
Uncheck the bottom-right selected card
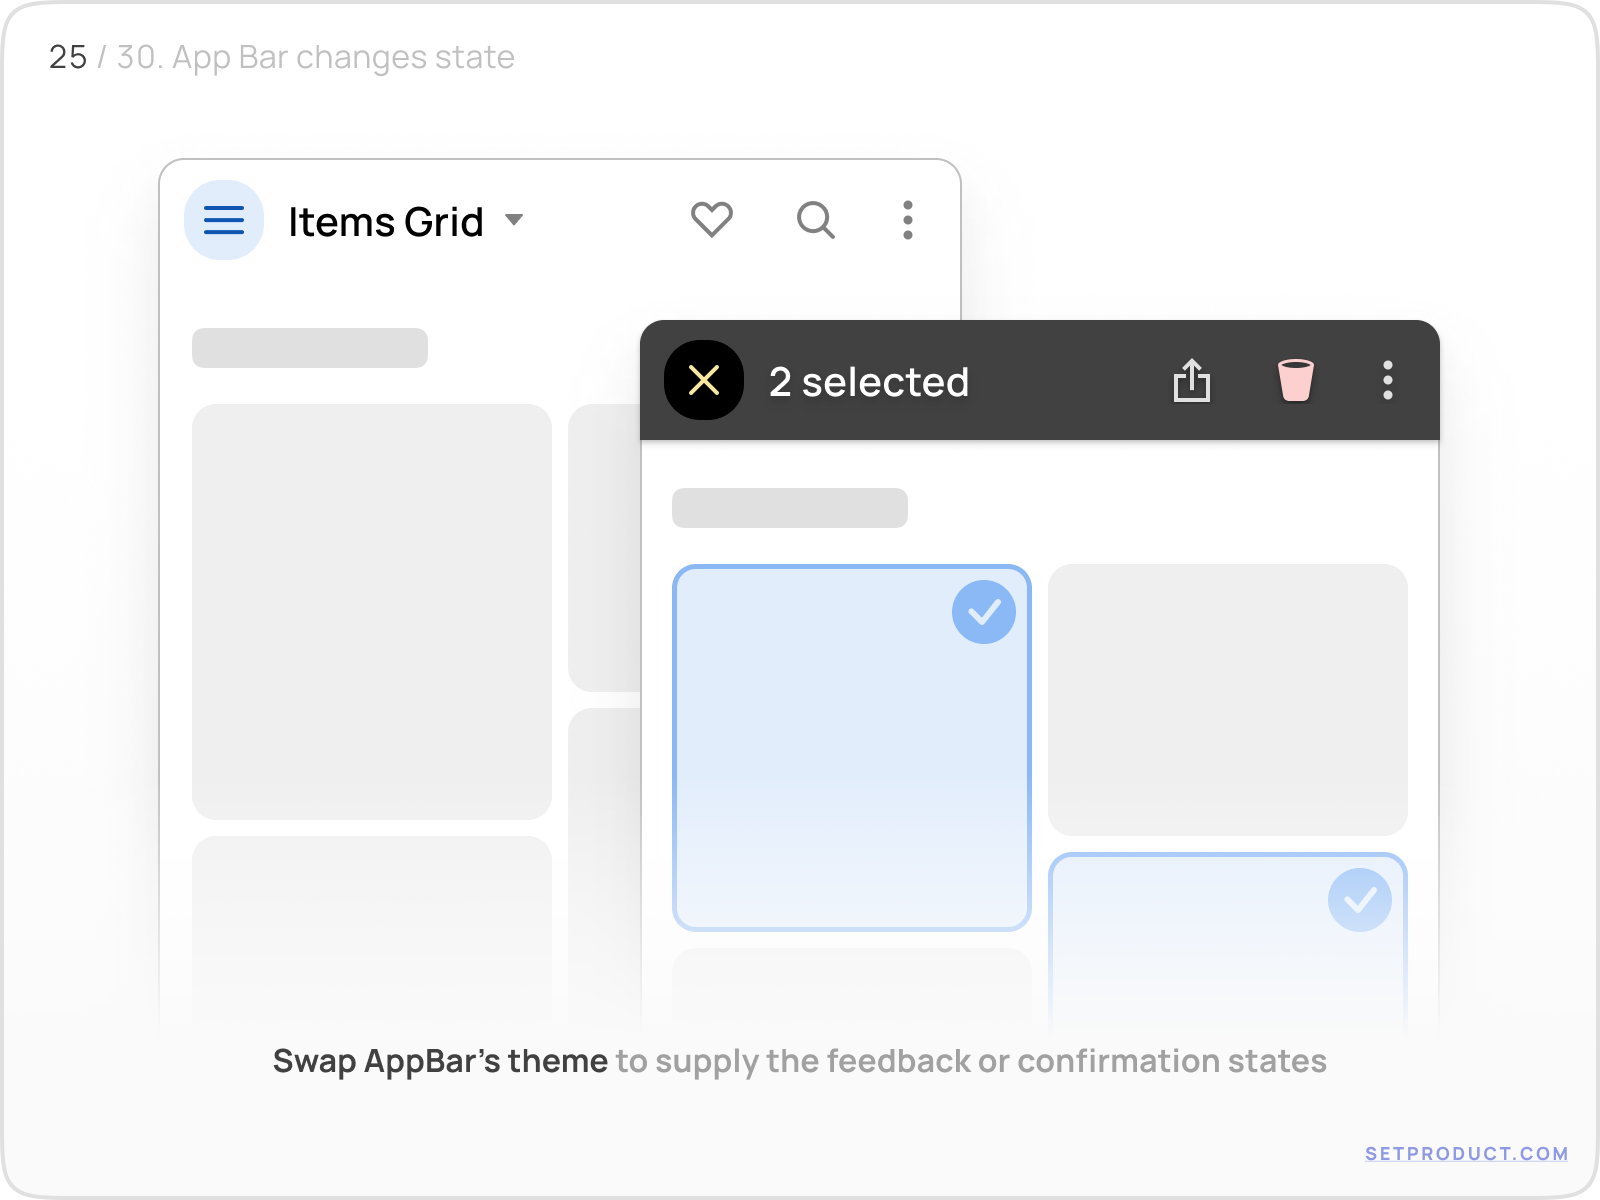click(1360, 899)
